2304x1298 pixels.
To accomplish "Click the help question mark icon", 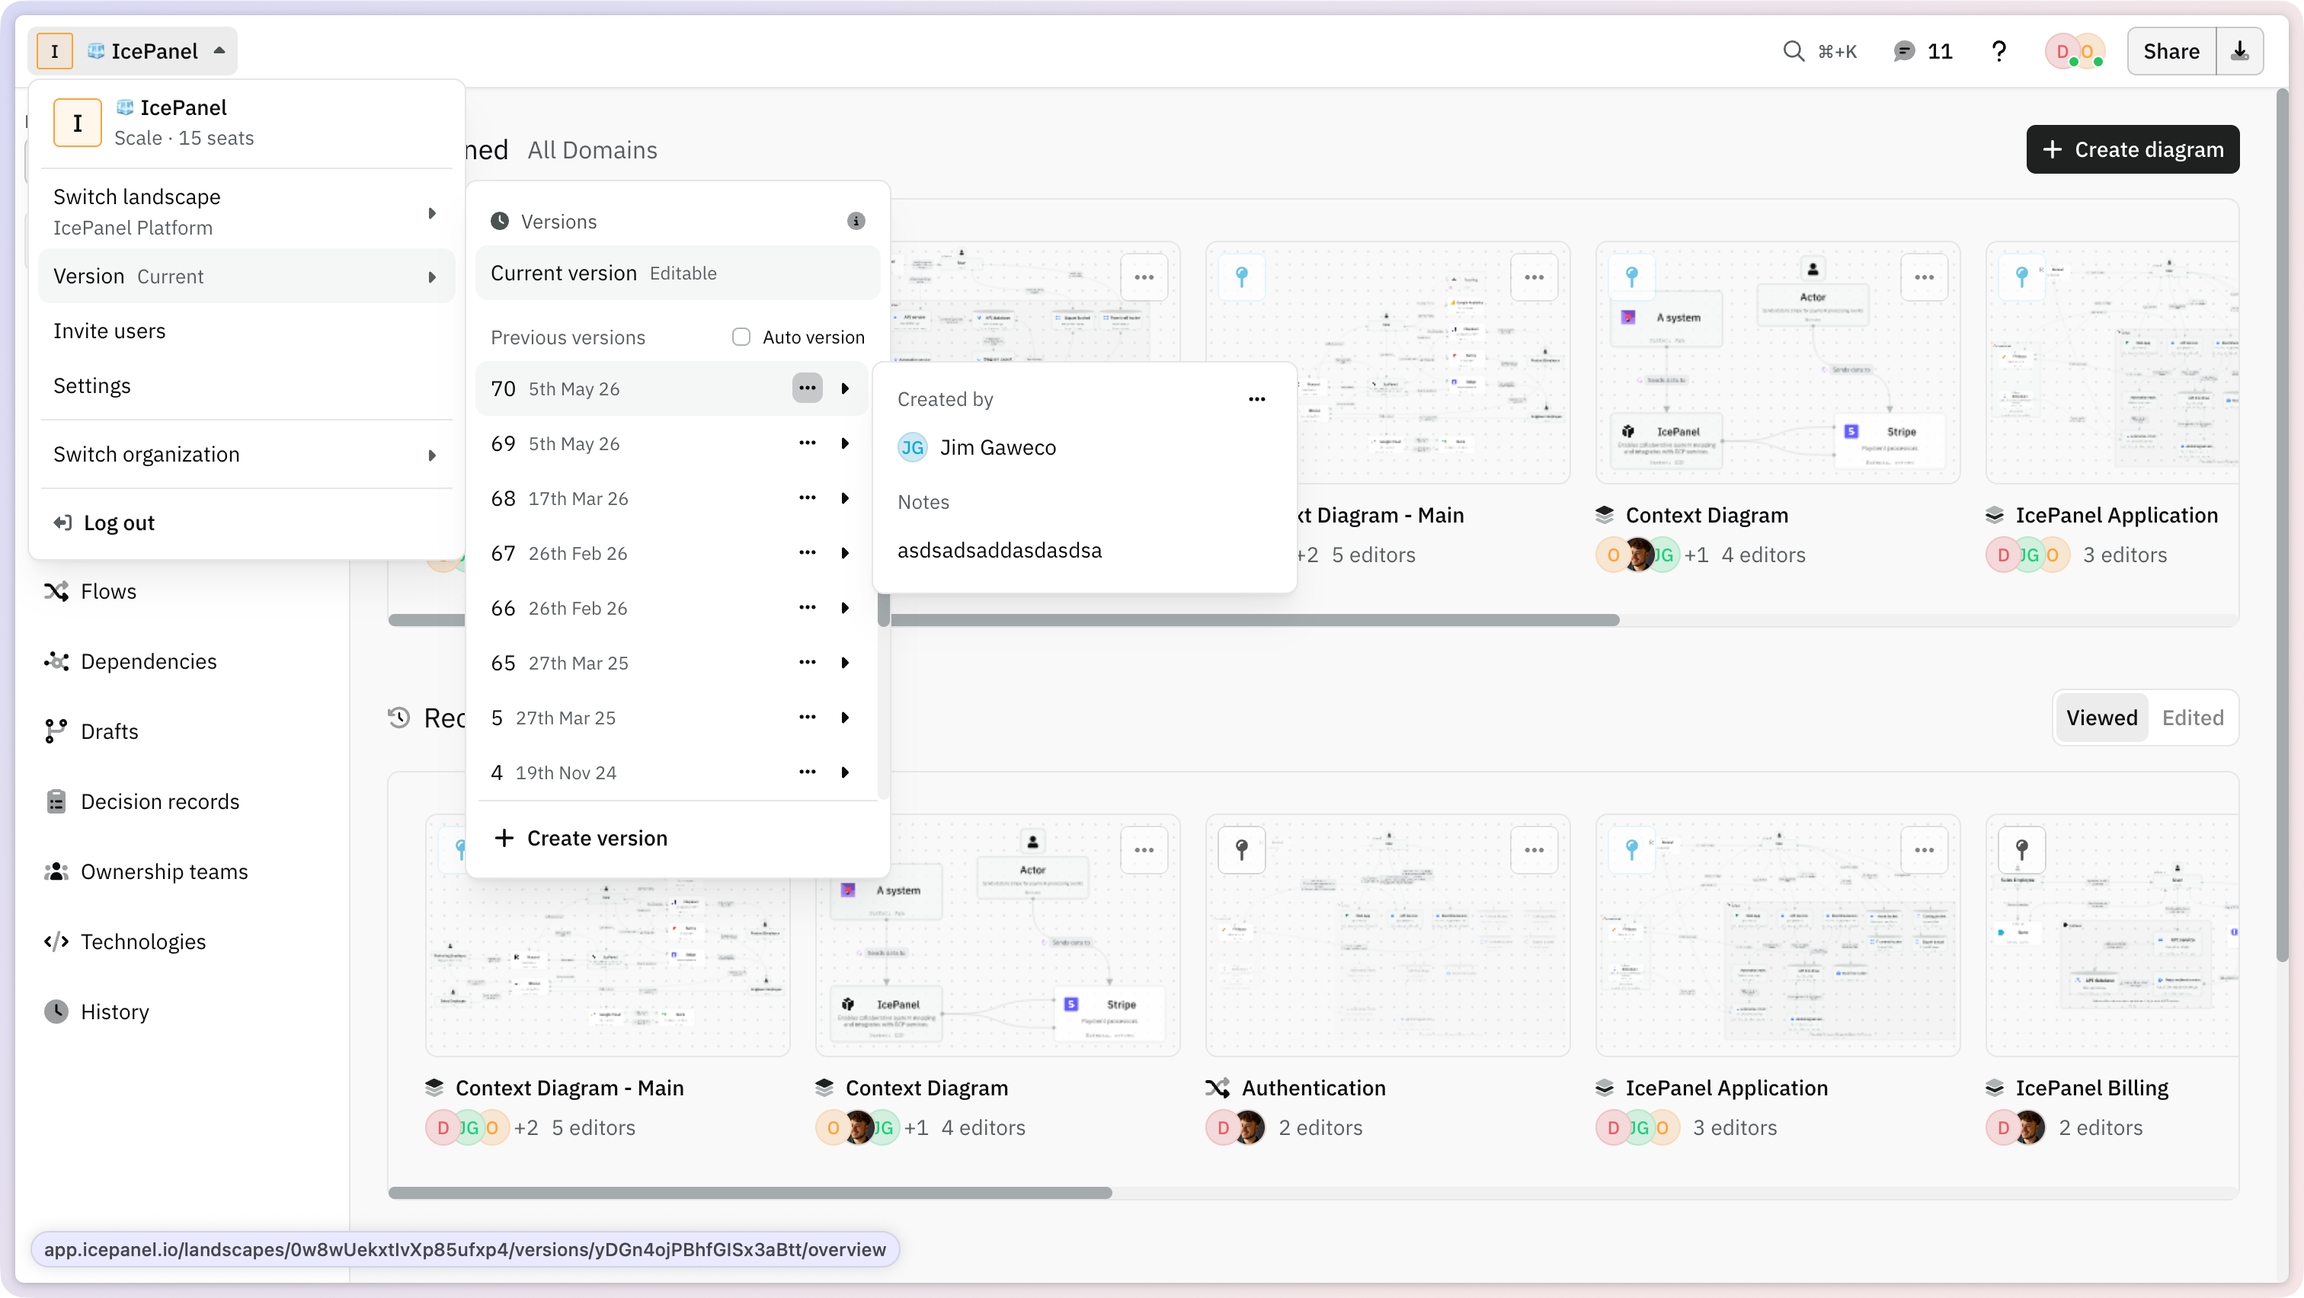I will click(x=1998, y=51).
